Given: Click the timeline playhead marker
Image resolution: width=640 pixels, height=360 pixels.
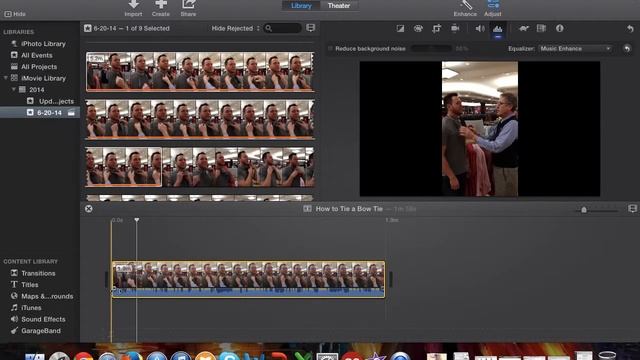Looking at the screenshot, I should (x=137, y=220).
